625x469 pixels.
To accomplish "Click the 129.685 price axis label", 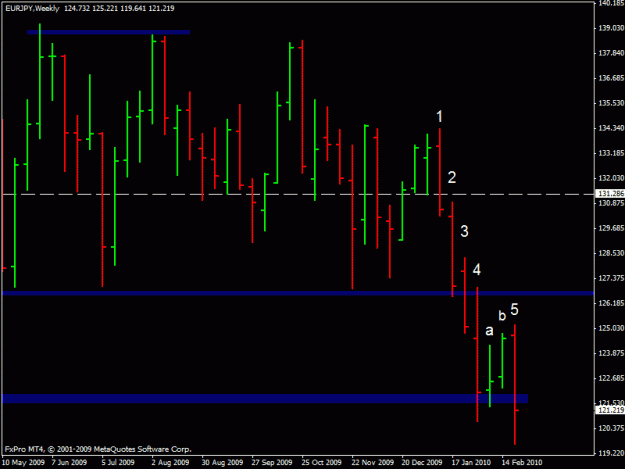I will click(611, 228).
